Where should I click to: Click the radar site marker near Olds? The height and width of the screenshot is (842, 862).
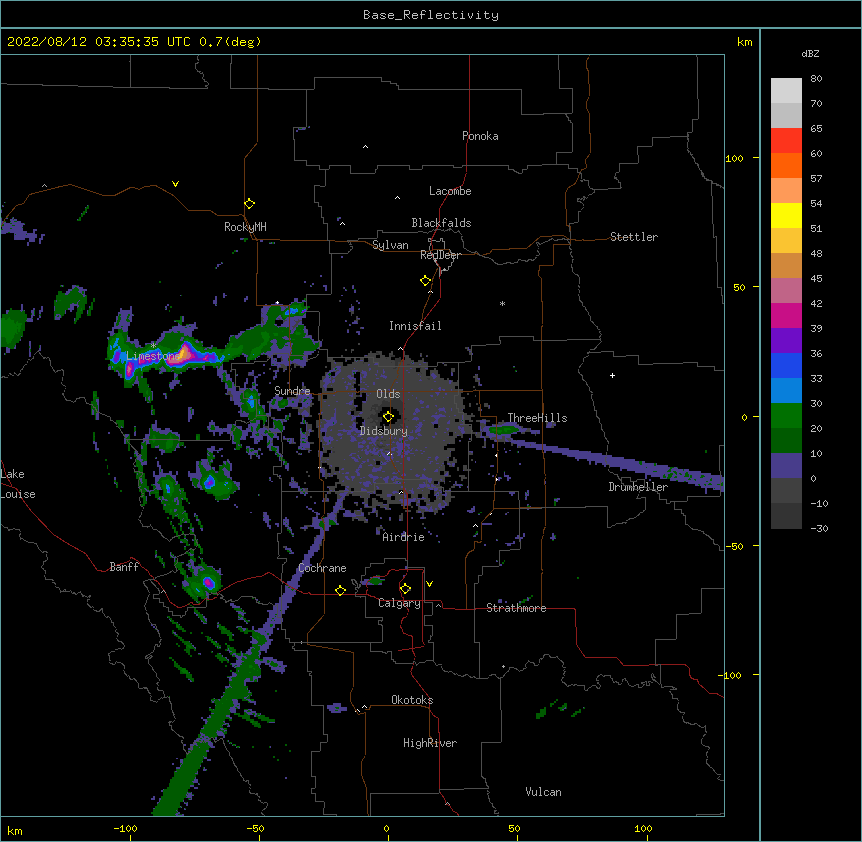click(388, 417)
